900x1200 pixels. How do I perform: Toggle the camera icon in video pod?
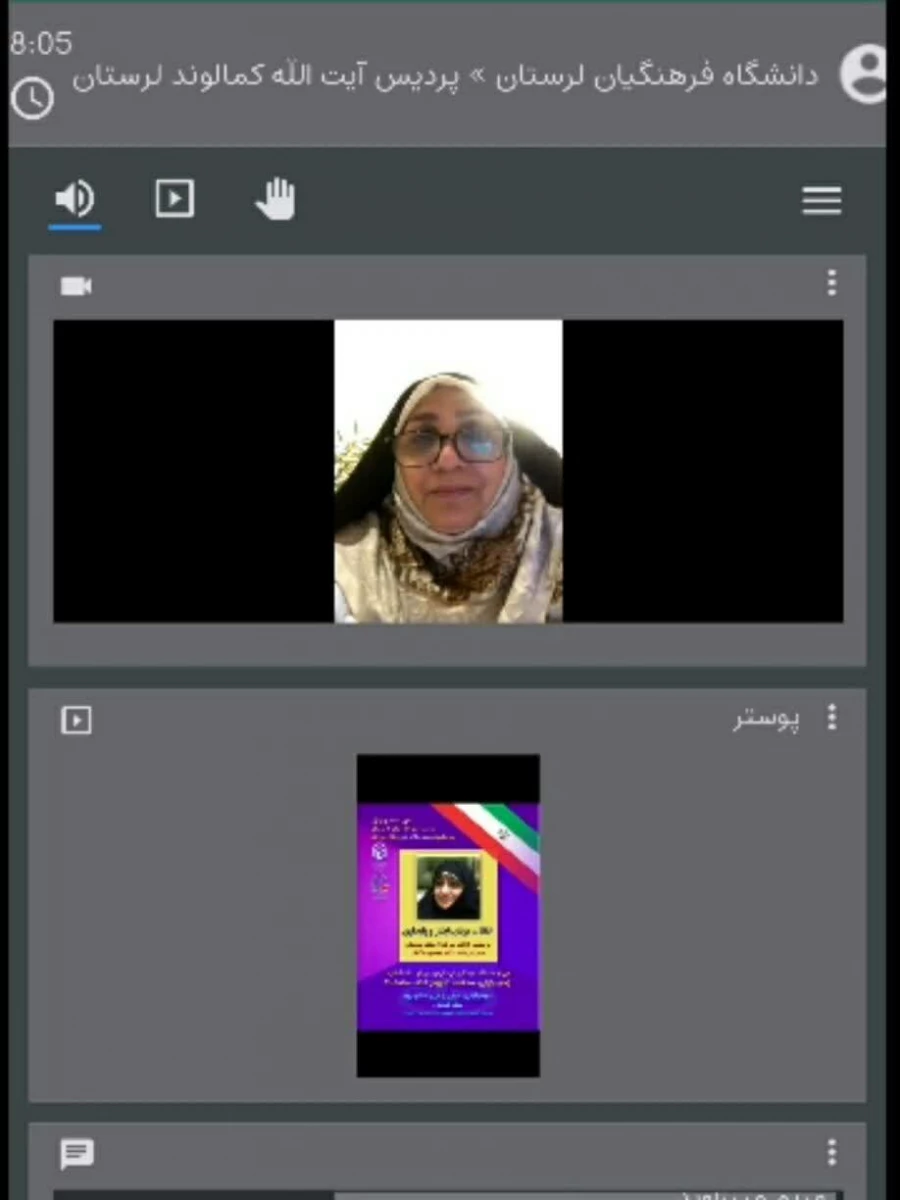[x=76, y=287]
